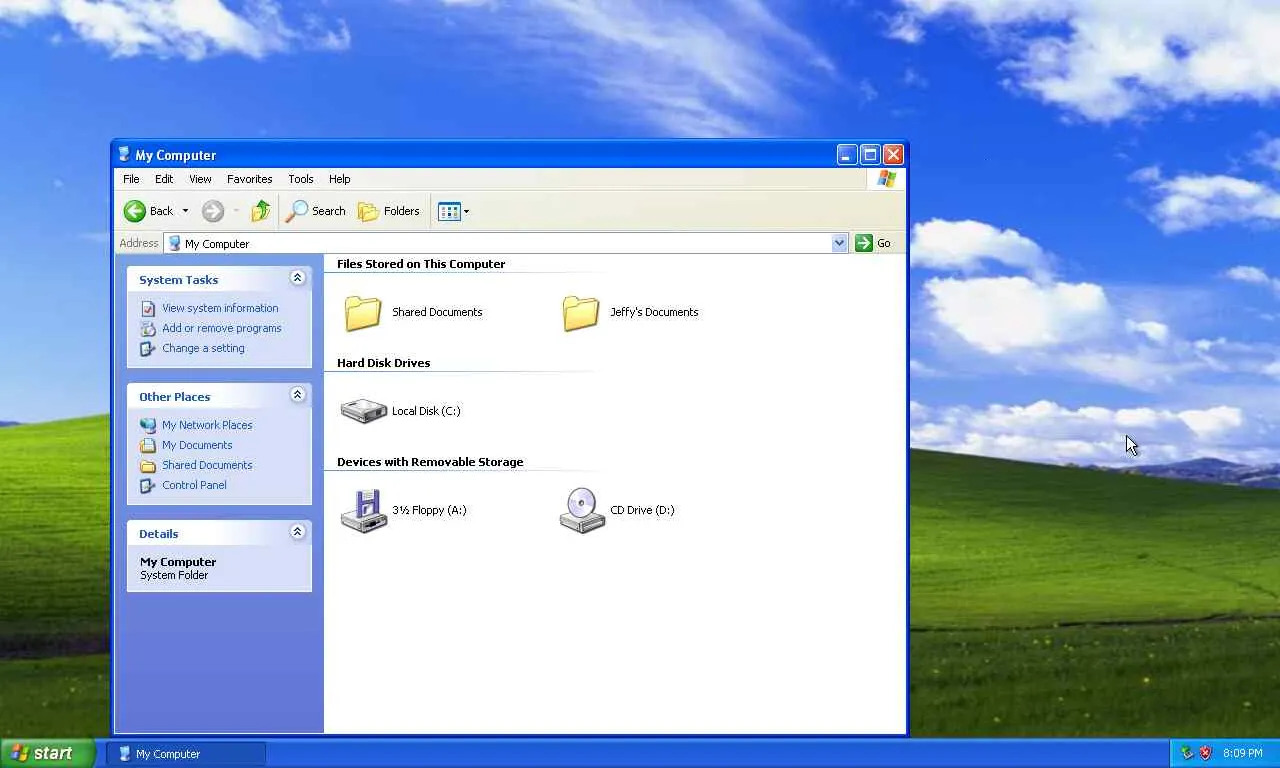Click the My Network Places icon
Viewport: 1280px width, 768px height.
click(x=148, y=425)
